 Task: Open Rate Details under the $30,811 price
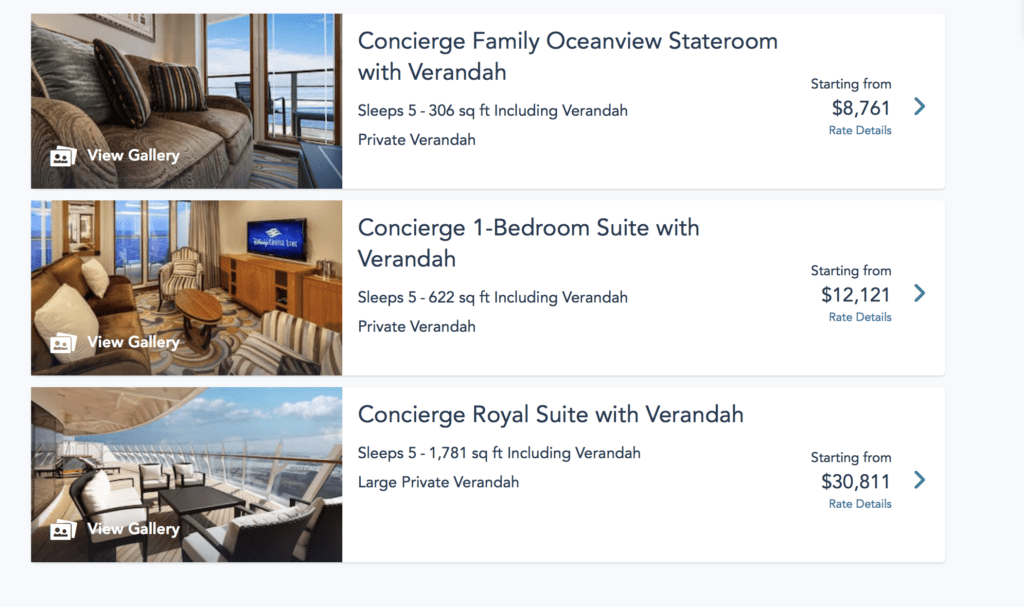[860, 504]
